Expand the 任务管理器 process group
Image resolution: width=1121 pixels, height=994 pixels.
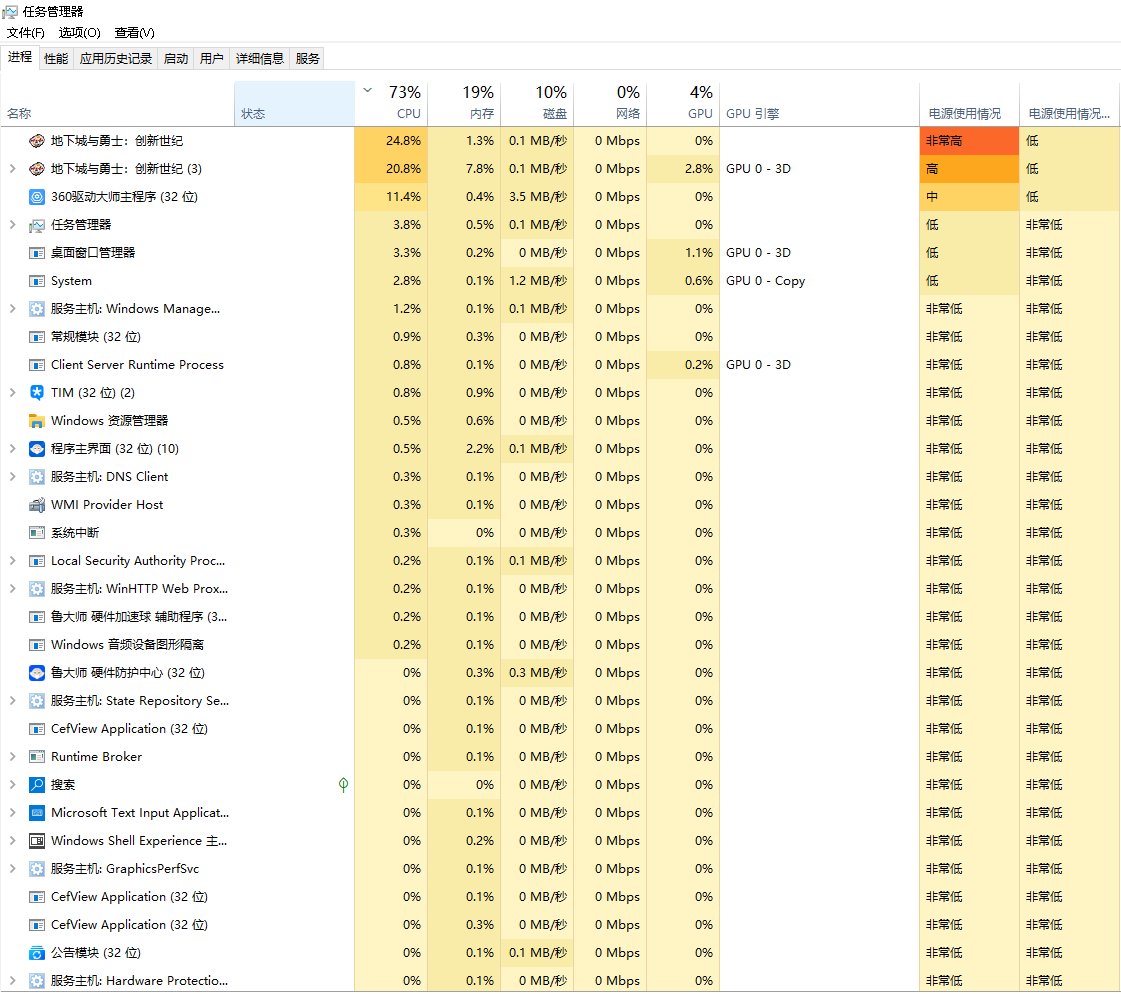point(12,225)
